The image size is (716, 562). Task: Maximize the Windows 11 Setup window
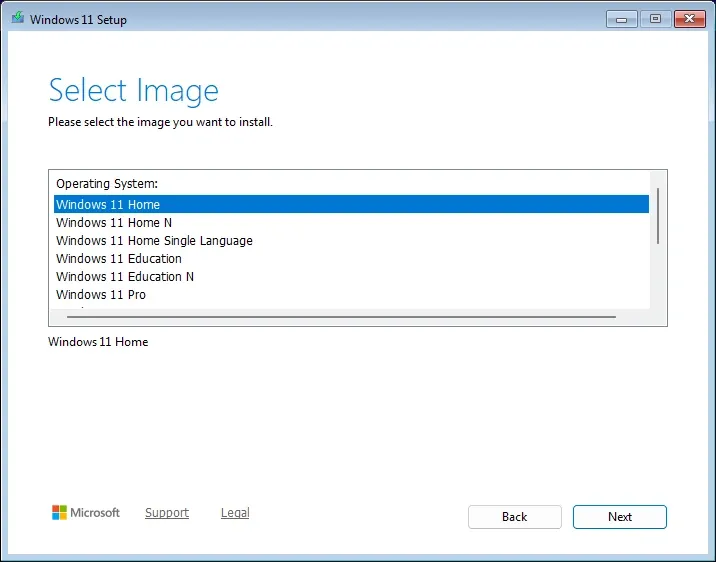pyautogui.click(x=655, y=19)
